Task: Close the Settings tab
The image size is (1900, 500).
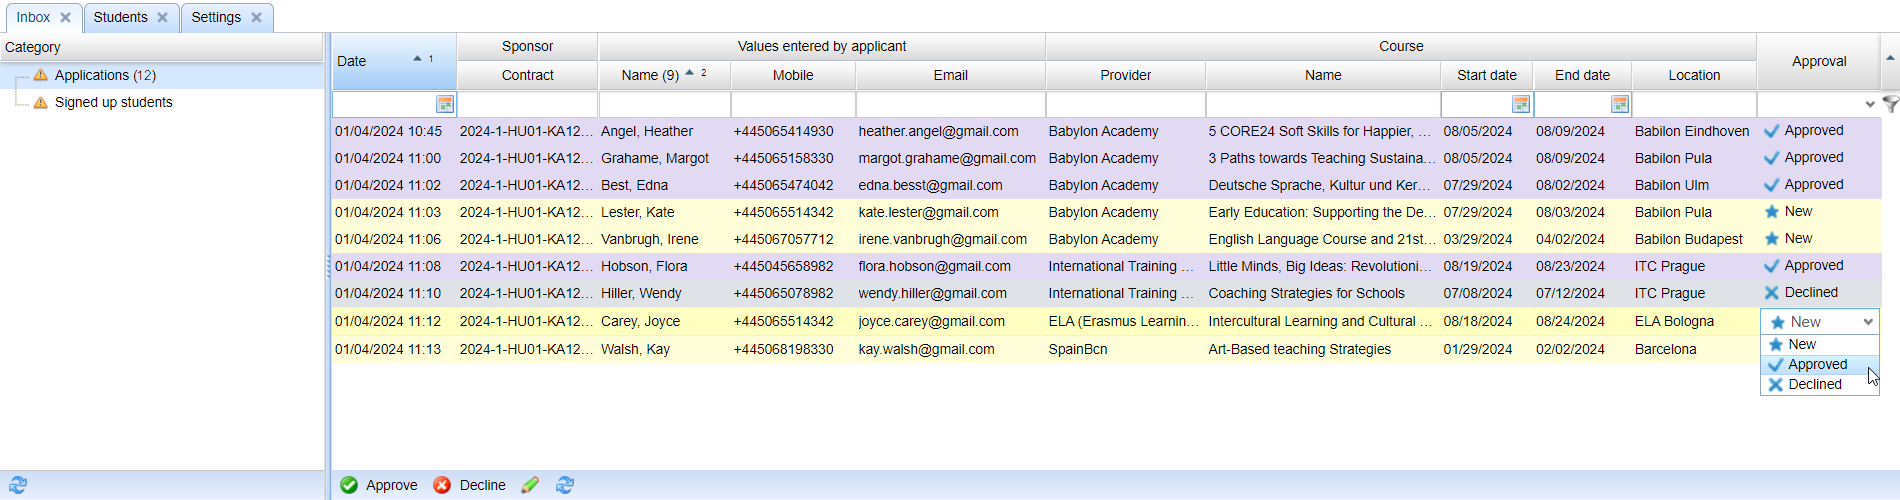Action: [x=256, y=17]
